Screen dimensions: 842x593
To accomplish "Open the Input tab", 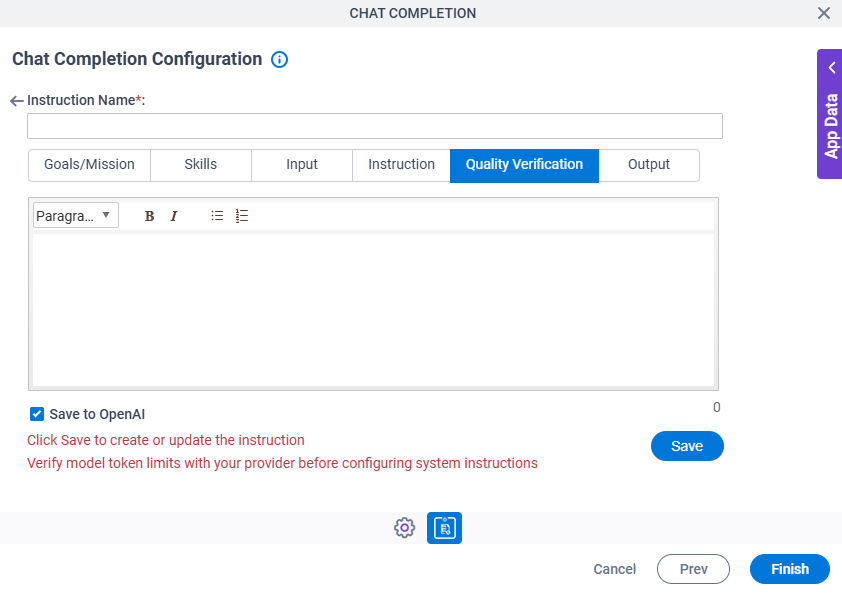I will point(302,164).
